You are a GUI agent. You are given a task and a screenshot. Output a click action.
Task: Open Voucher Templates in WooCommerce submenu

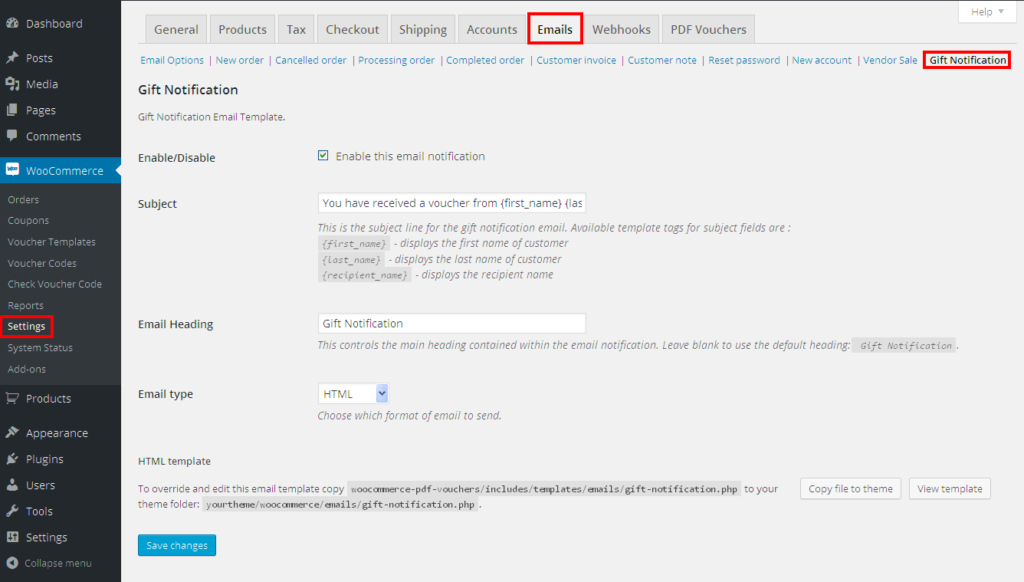pyautogui.click(x=52, y=242)
